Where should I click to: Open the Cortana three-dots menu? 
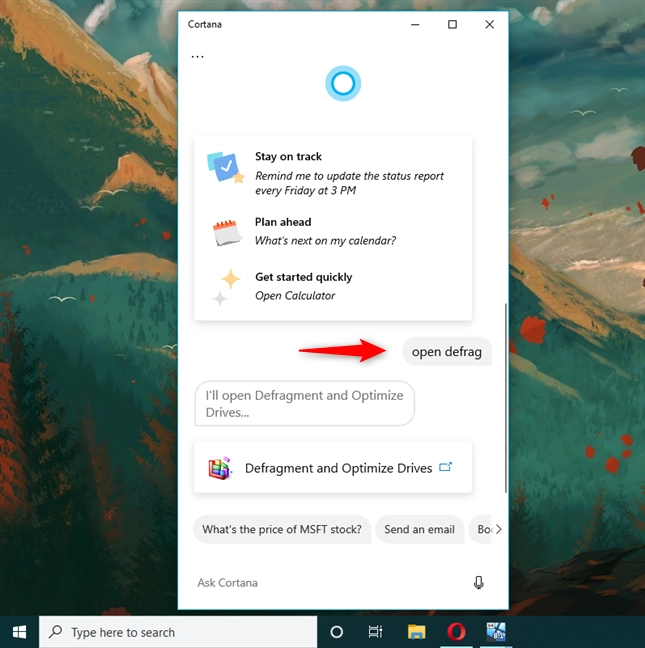198,57
